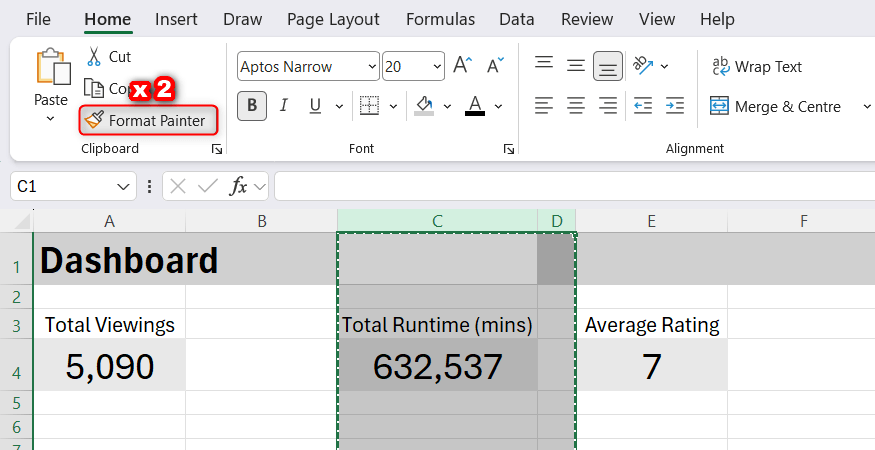Select the Average Rating cell
The height and width of the screenshot is (450, 875).
click(652, 324)
